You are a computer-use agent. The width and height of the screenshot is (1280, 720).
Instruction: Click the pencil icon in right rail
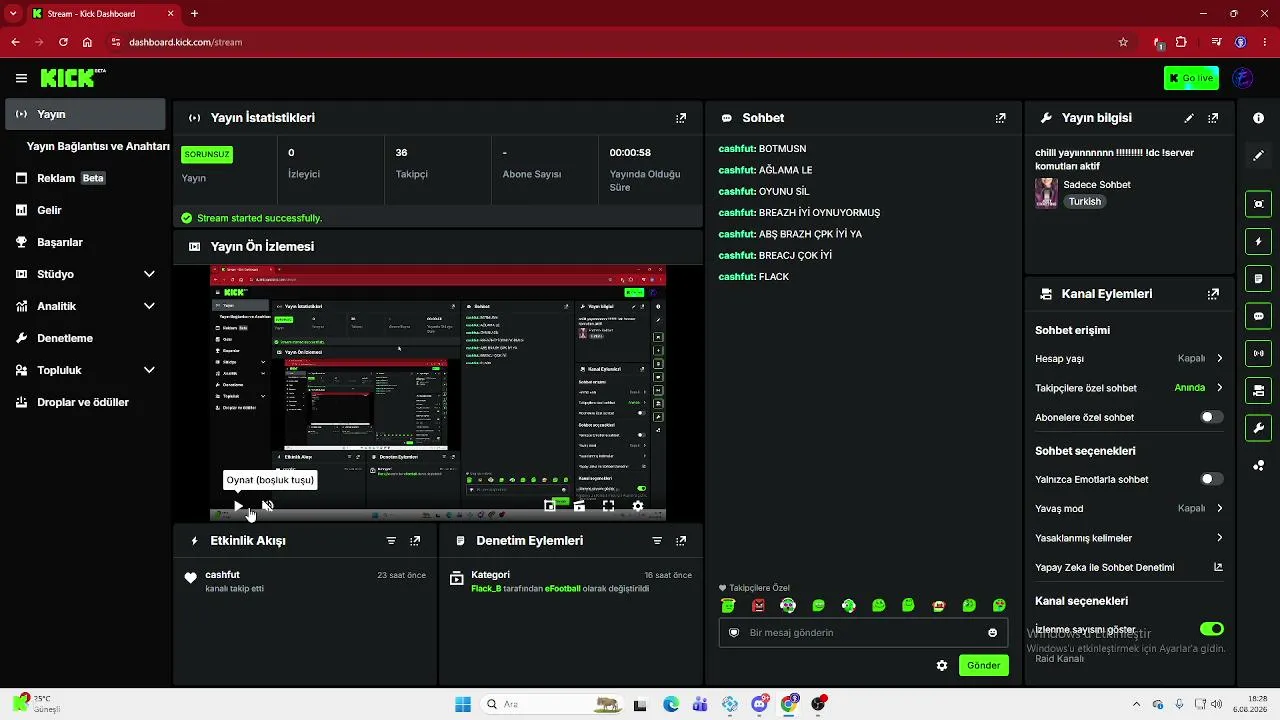[x=1259, y=156]
